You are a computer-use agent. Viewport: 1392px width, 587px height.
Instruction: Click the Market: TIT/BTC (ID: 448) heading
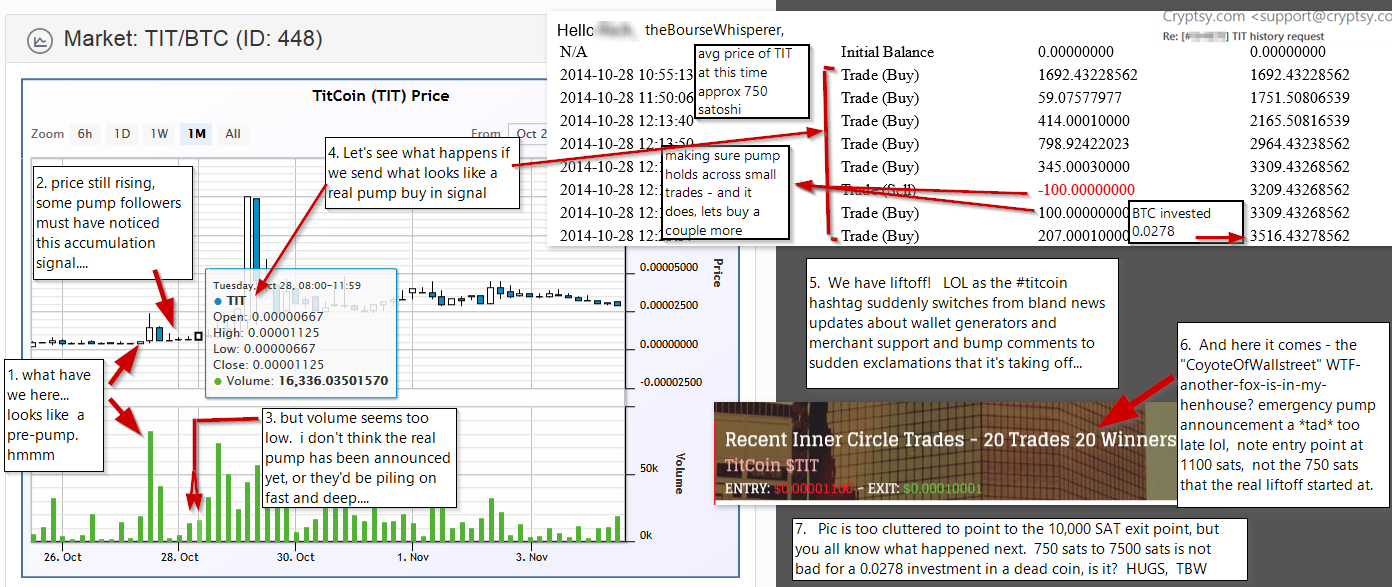(x=193, y=40)
